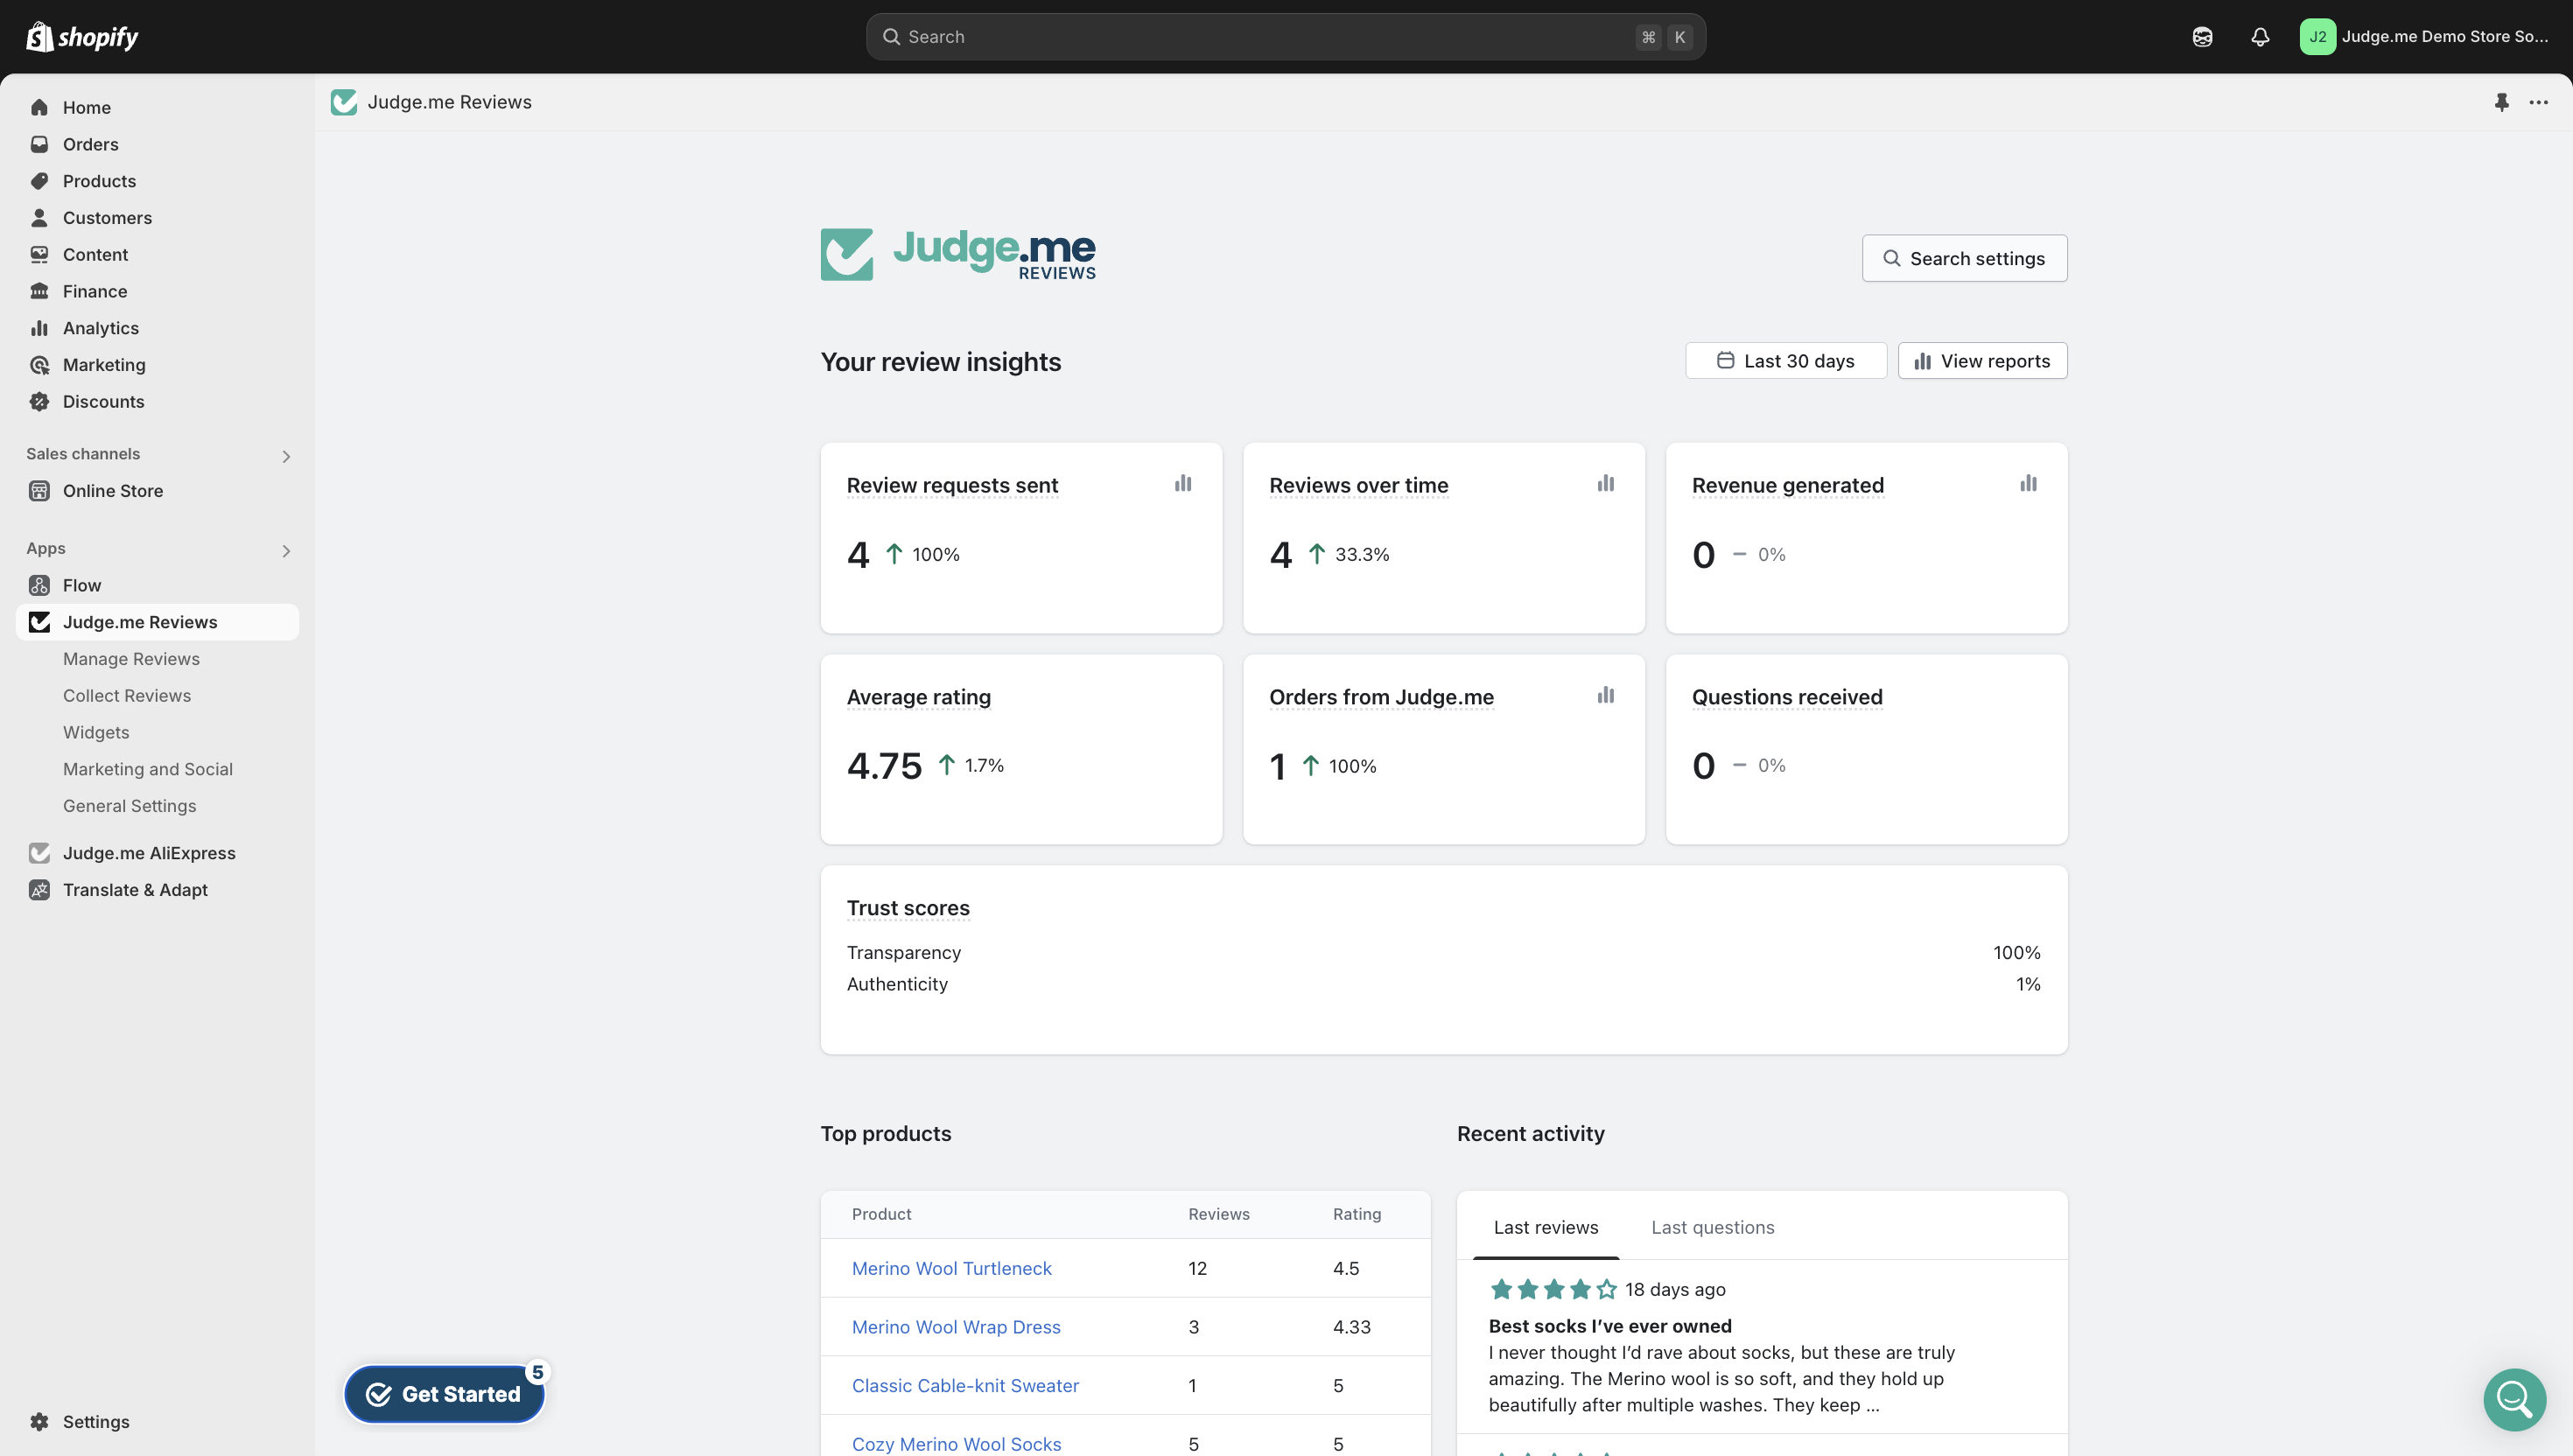
Task: Click the Rating column header
Action: click(1356, 1214)
